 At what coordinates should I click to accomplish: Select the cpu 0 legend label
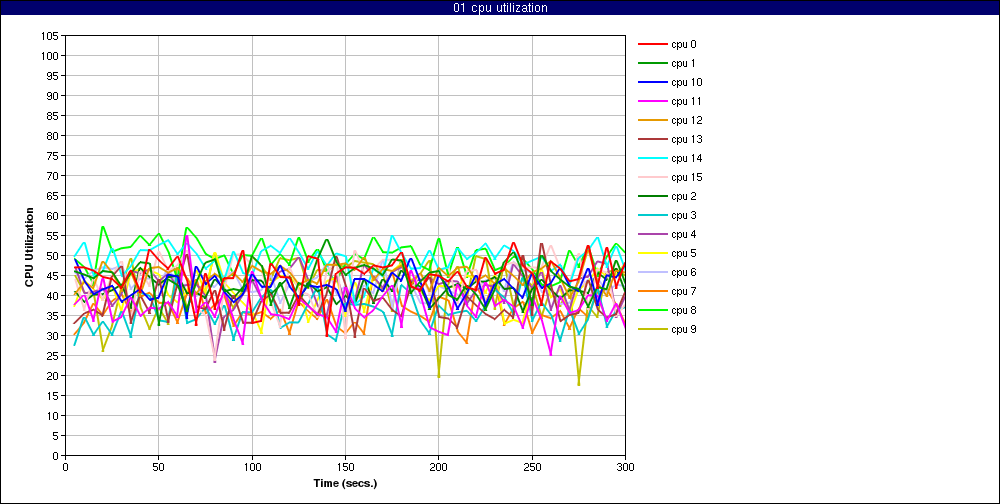pos(684,45)
